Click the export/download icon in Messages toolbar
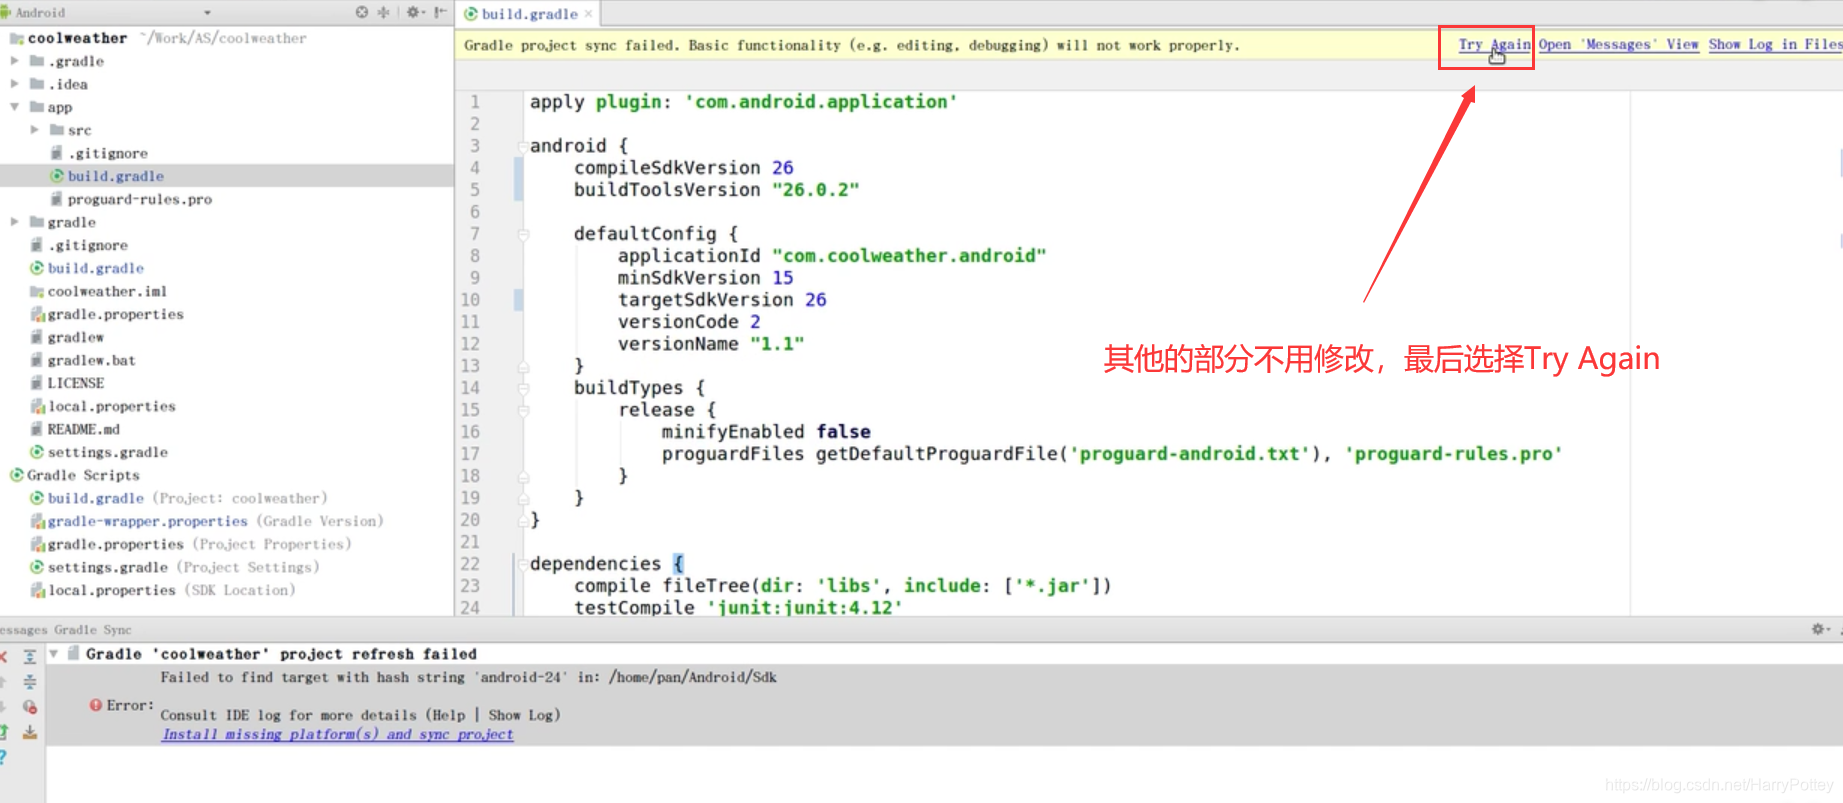 point(30,732)
